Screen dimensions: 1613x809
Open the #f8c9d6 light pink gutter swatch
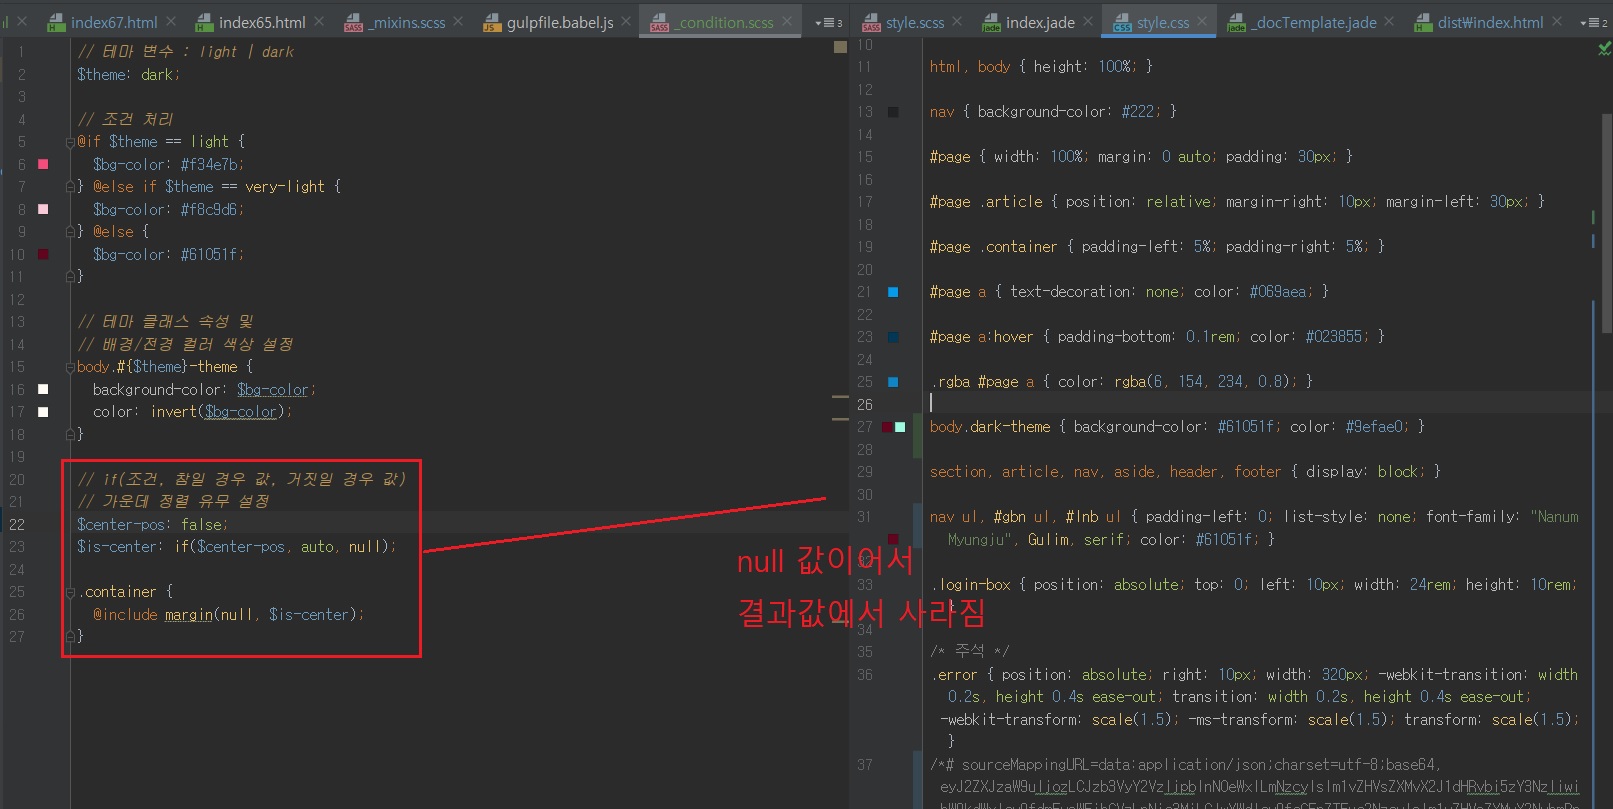(43, 209)
